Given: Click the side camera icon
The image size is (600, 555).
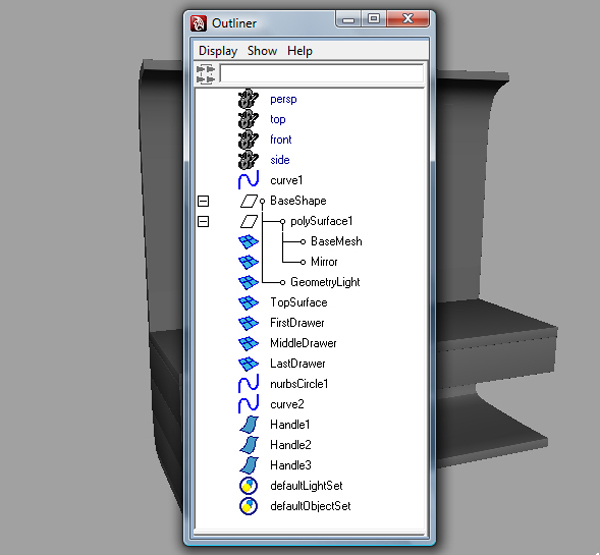Looking at the screenshot, I should pyautogui.click(x=248, y=160).
